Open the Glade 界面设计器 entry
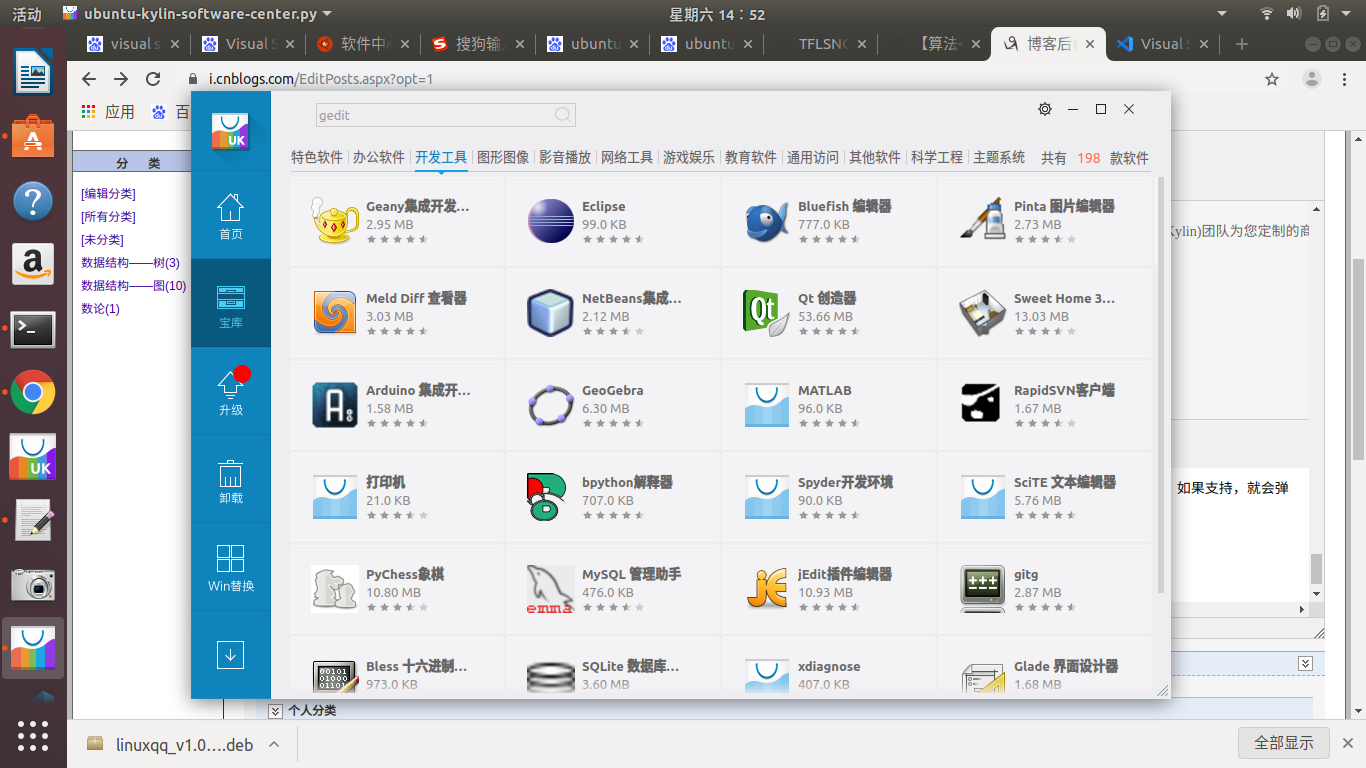The image size is (1366, 768). point(1044,667)
